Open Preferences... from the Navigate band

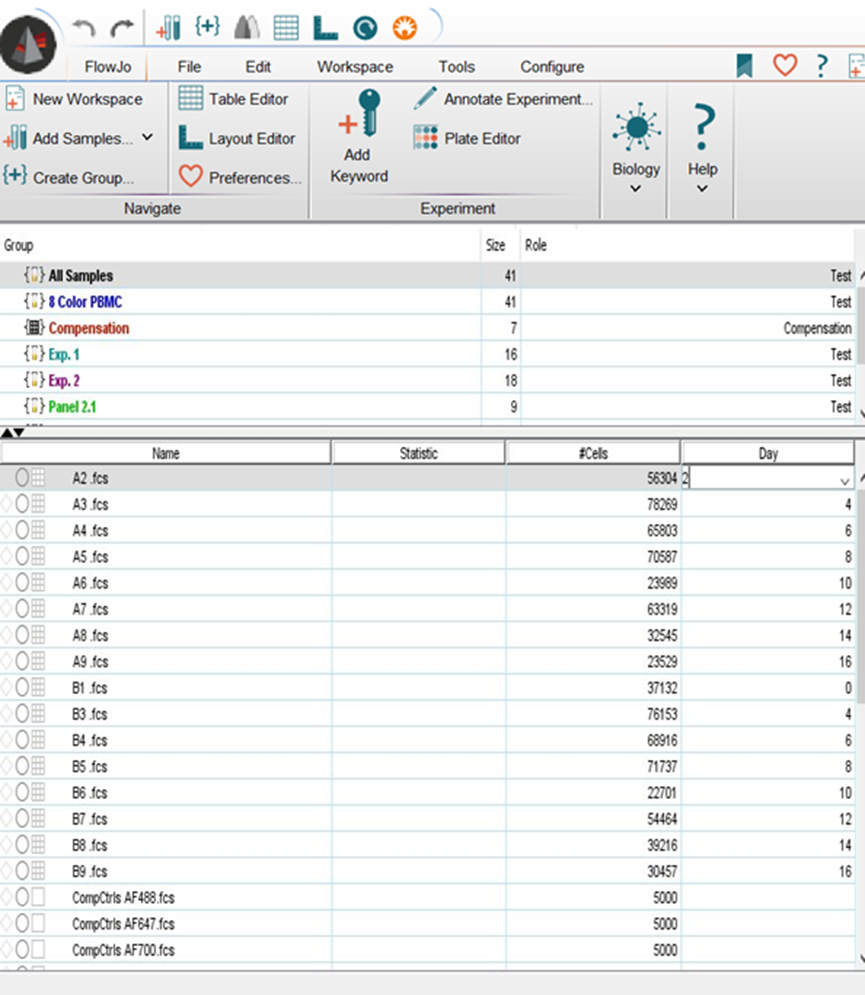coord(240,177)
